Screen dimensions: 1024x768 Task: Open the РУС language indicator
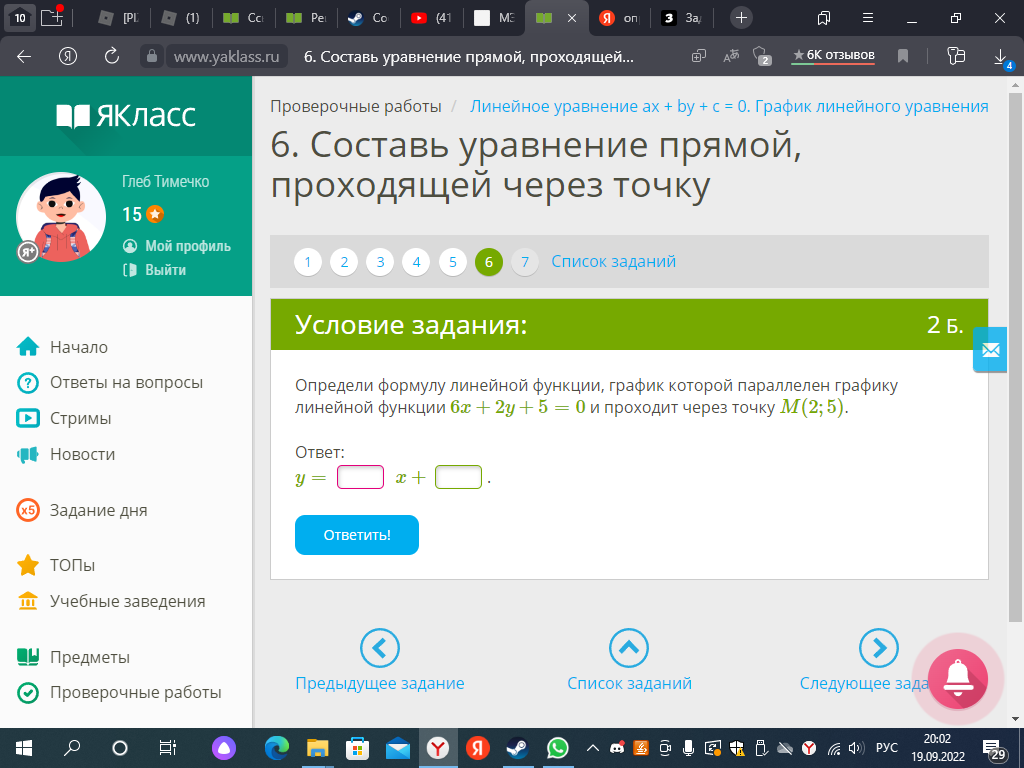tap(886, 748)
